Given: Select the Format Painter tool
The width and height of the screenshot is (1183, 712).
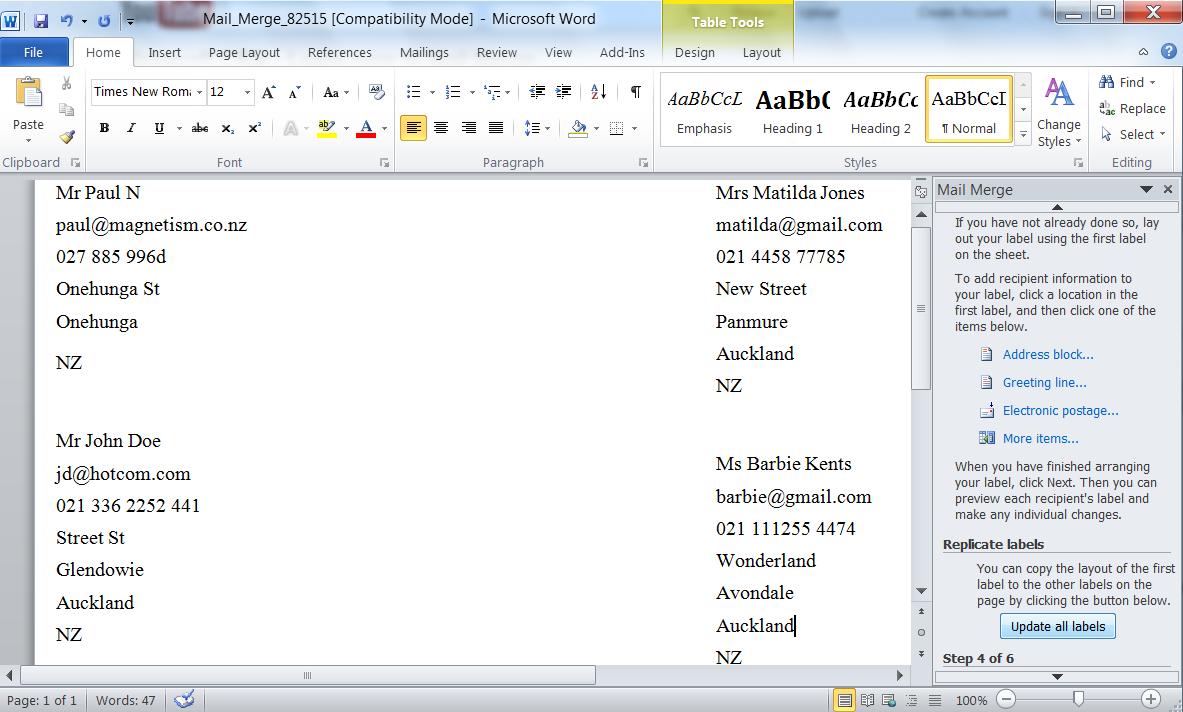Looking at the screenshot, I should (x=67, y=135).
